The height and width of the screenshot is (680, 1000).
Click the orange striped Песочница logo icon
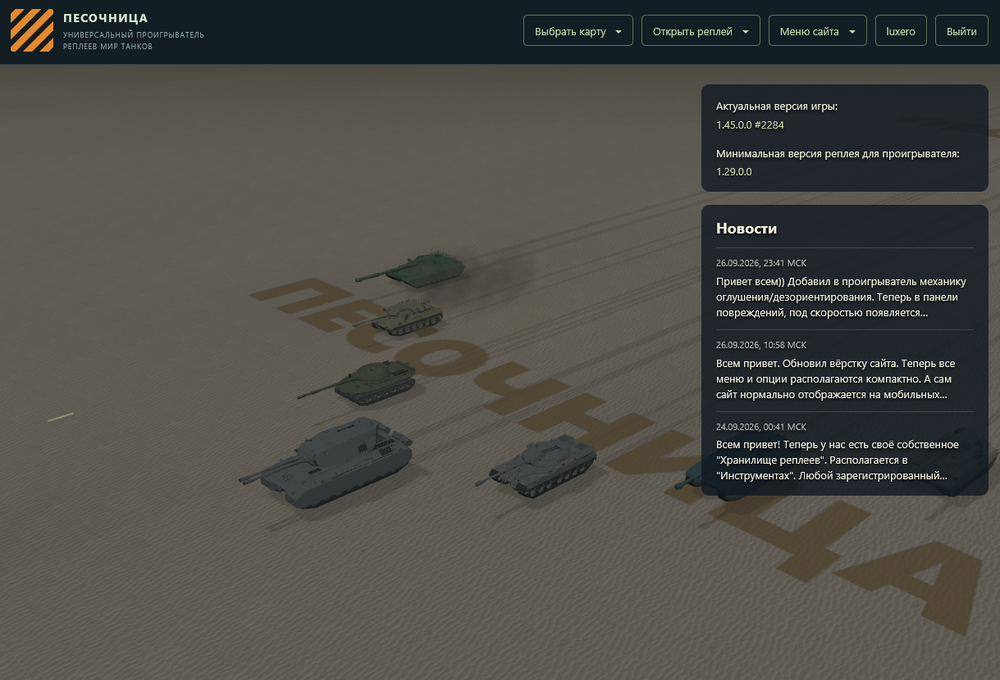click(x=32, y=31)
